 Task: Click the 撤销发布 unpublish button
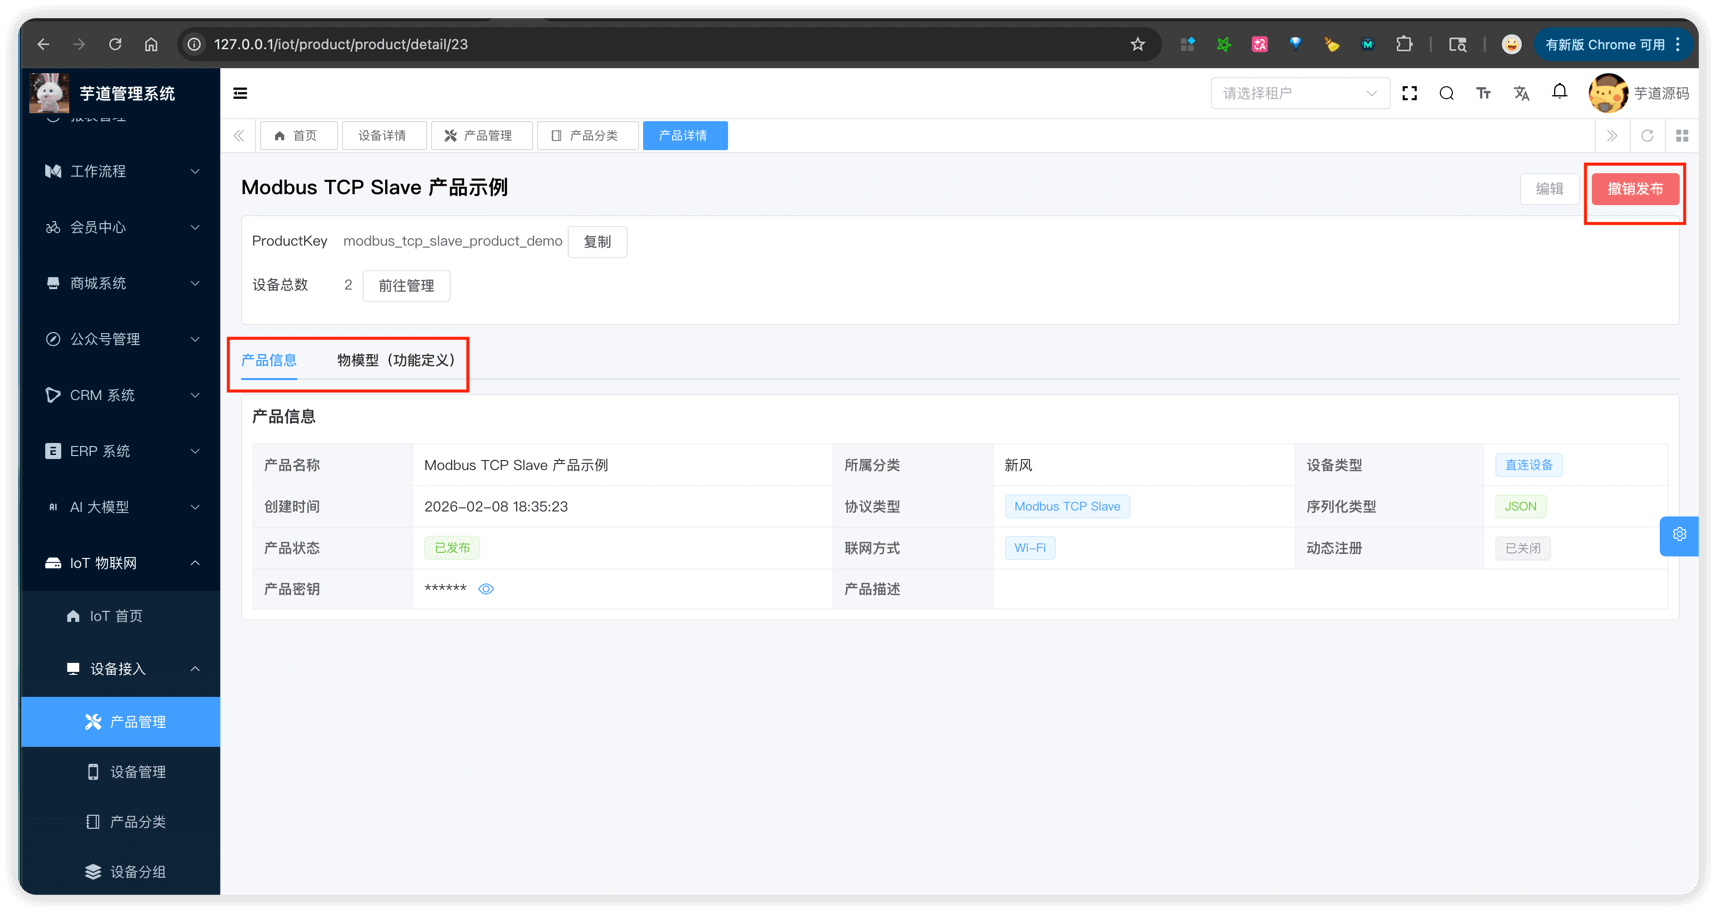(1634, 188)
